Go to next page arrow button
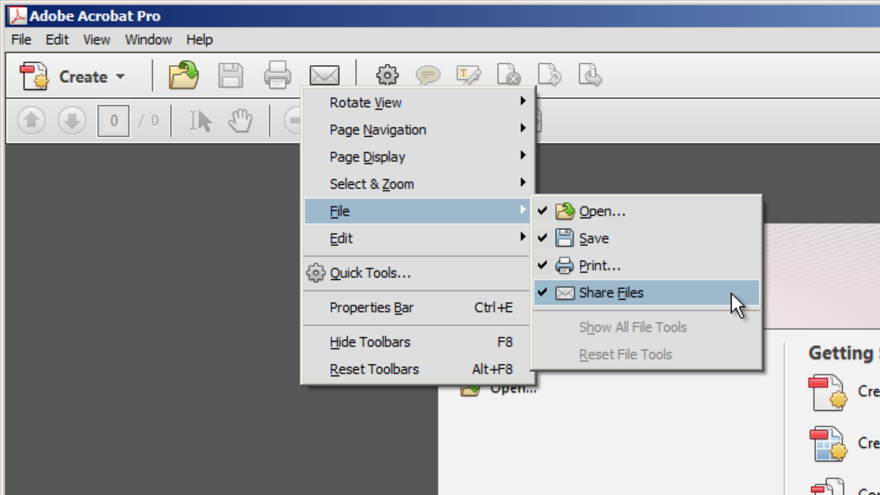The width and height of the screenshot is (880, 495). click(72, 120)
